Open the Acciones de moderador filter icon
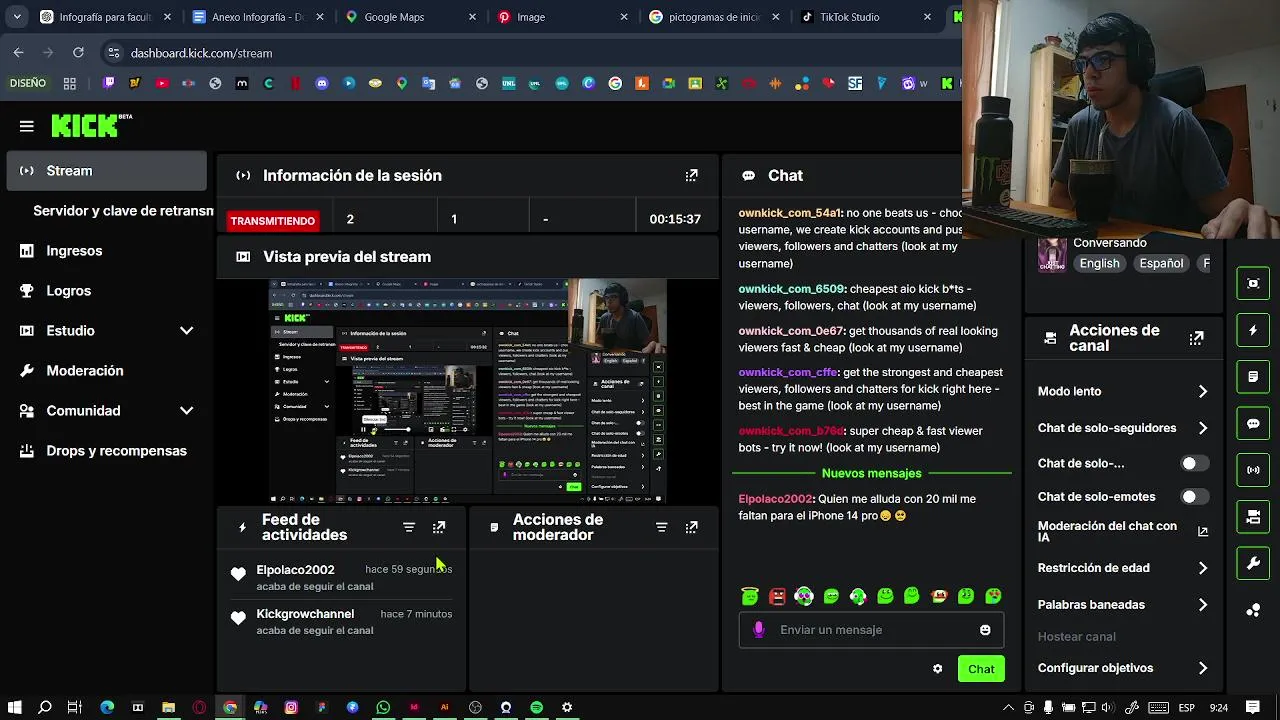 [x=661, y=527]
